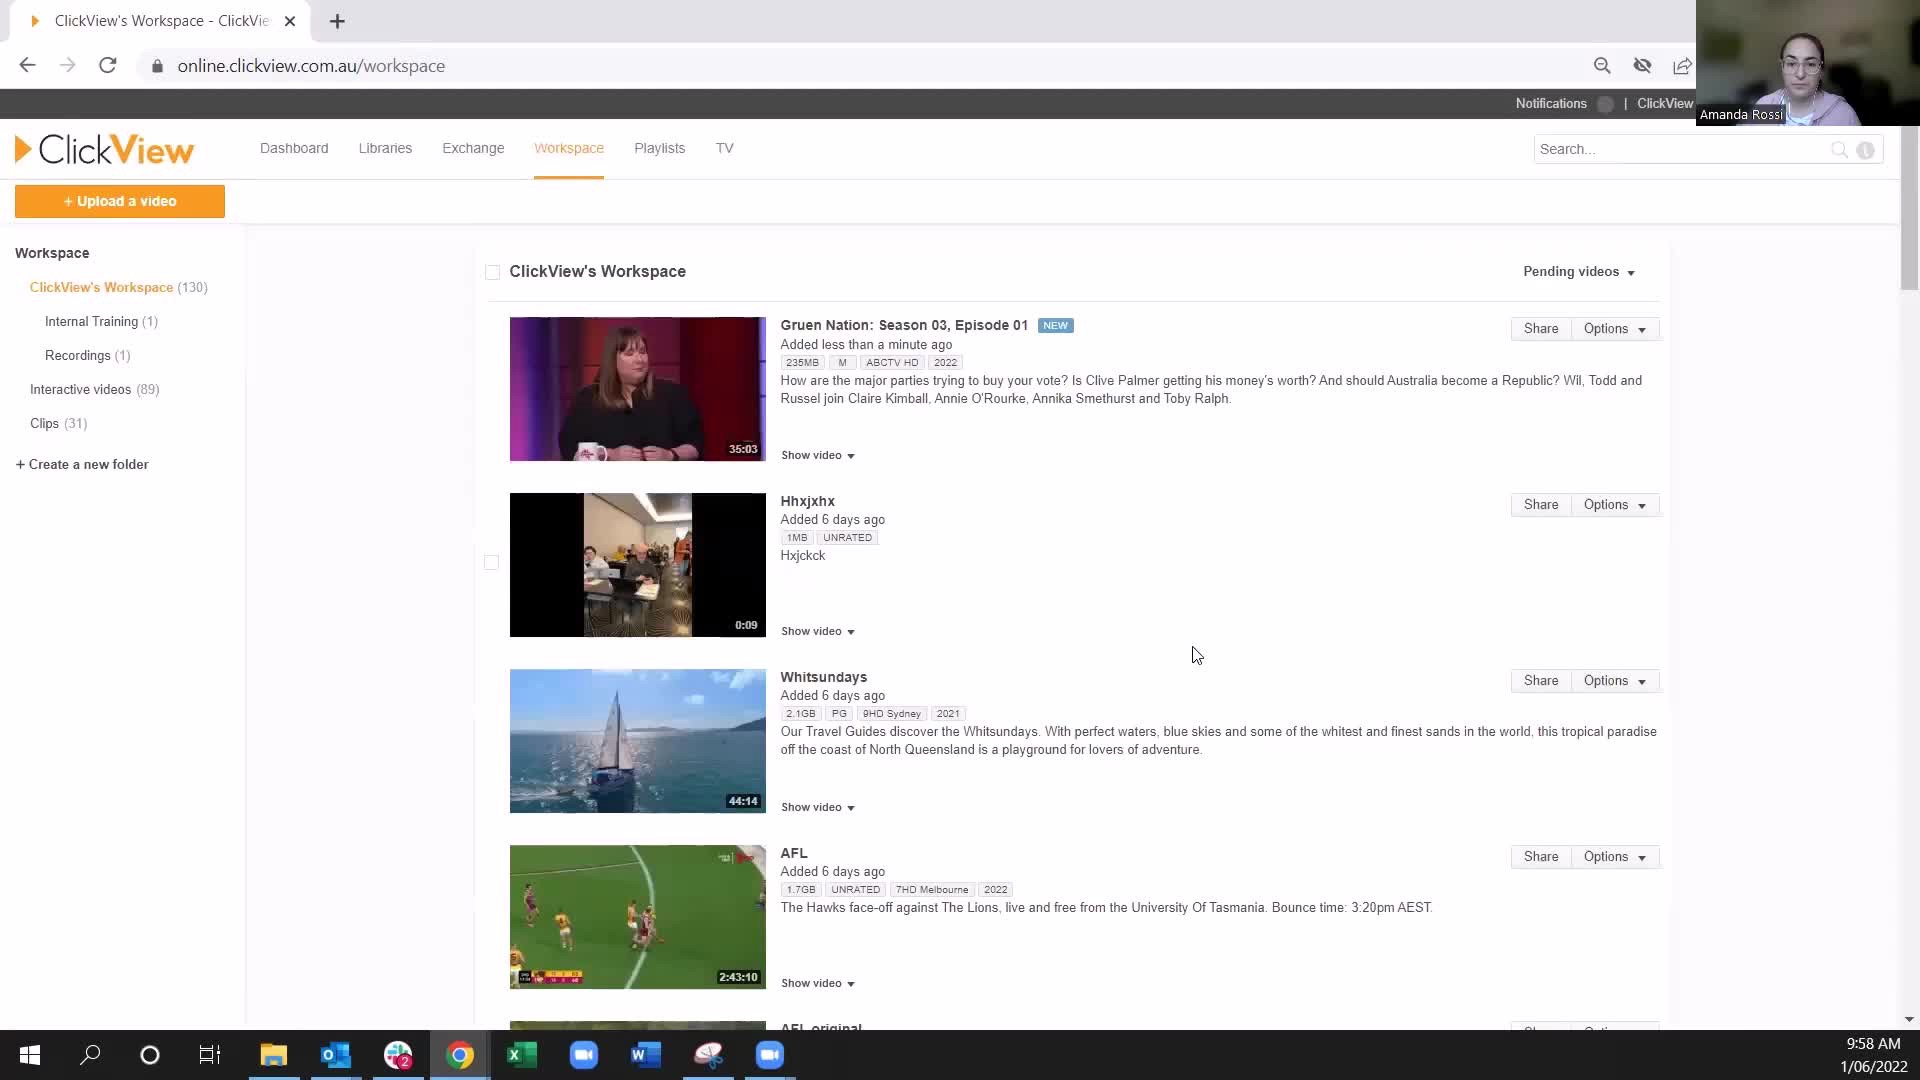Reload the page with the refresh icon
Image resolution: width=1920 pixels, height=1080 pixels.
[x=107, y=65]
